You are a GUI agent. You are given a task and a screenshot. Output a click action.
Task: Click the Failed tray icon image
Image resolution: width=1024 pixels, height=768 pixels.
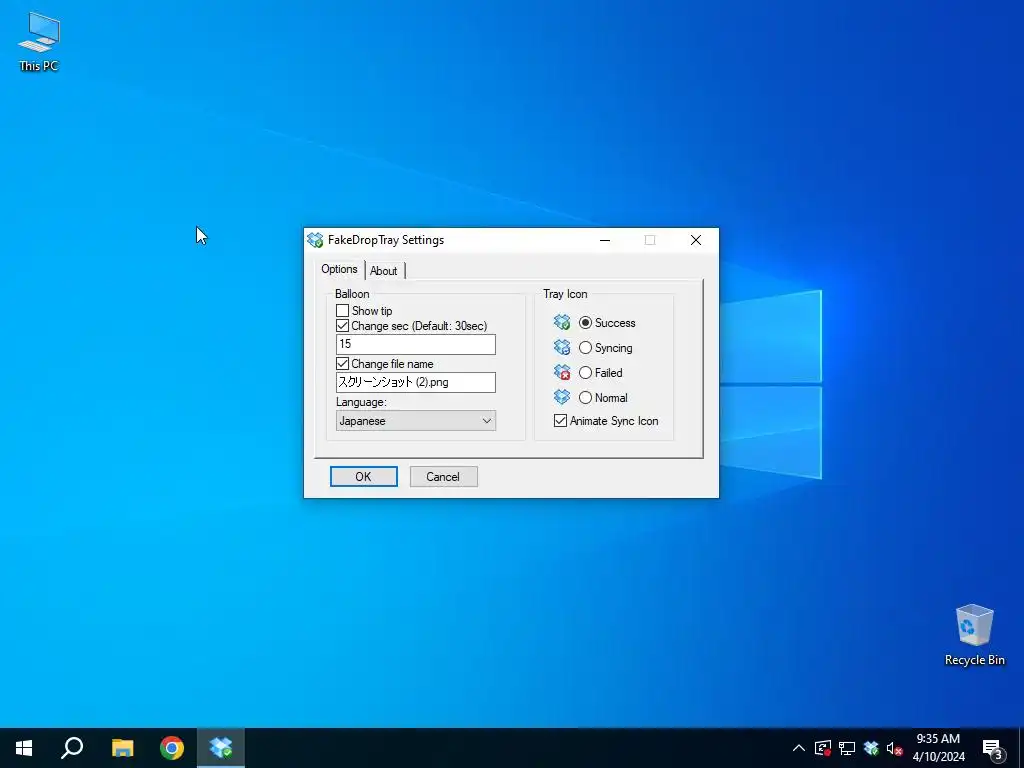click(x=562, y=372)
